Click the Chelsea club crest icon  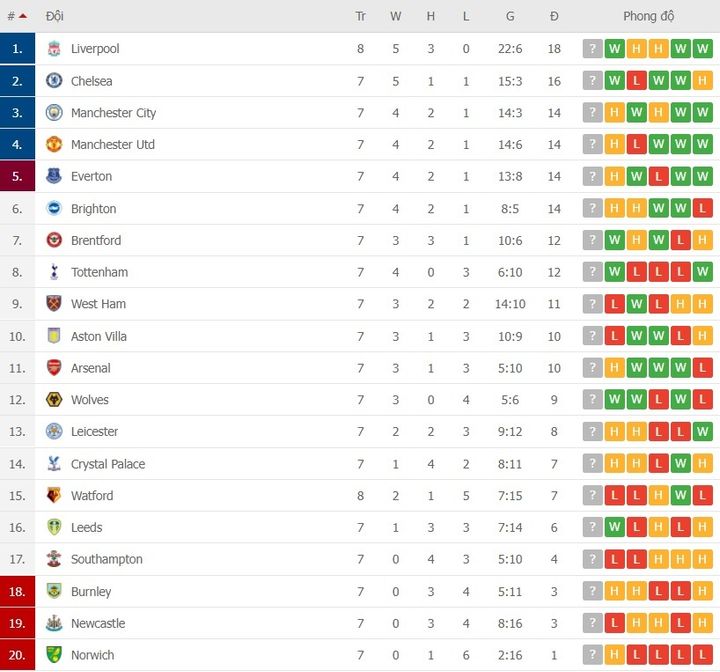click(x=54, y=81)
